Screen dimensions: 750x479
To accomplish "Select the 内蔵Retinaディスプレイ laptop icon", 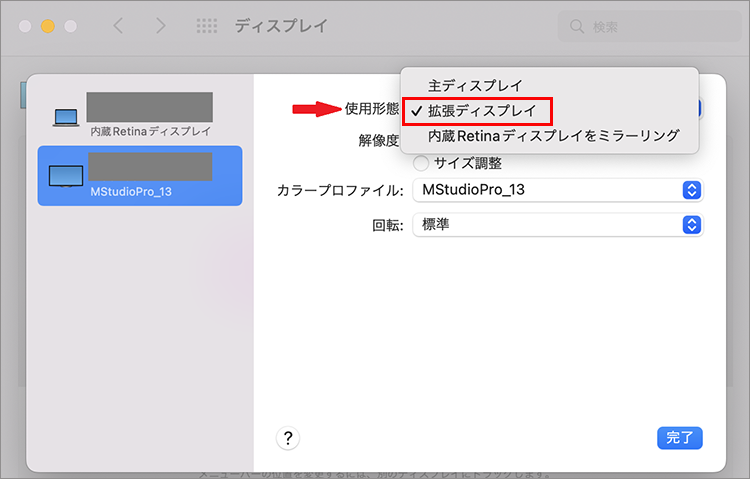I will 66,117.
